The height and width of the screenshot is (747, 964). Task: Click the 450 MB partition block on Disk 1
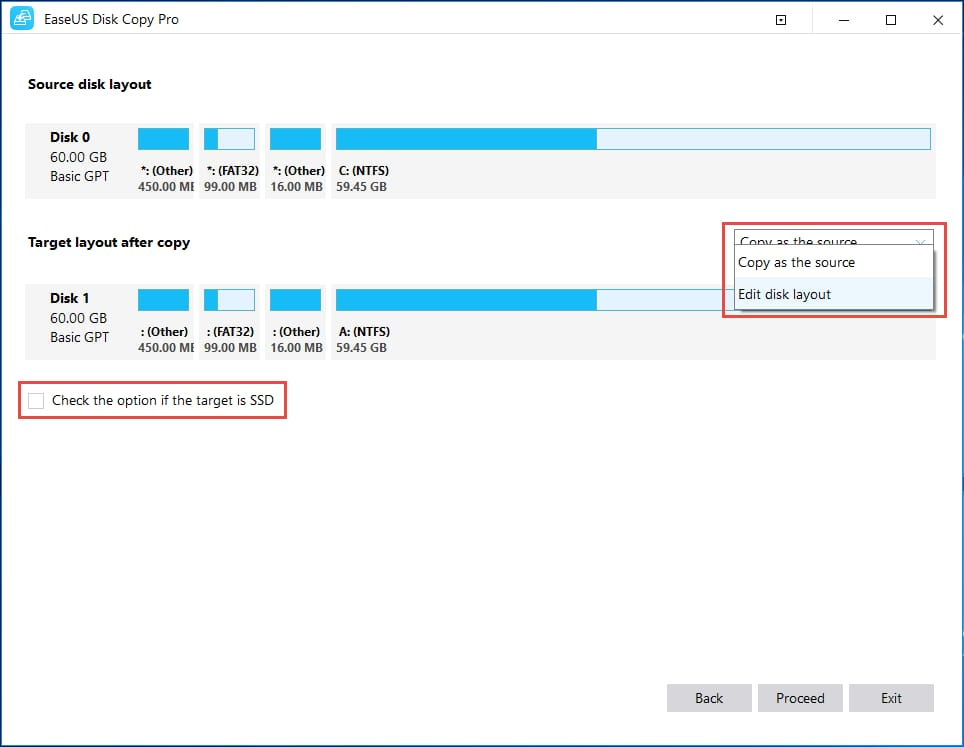[x=163, y=299]
